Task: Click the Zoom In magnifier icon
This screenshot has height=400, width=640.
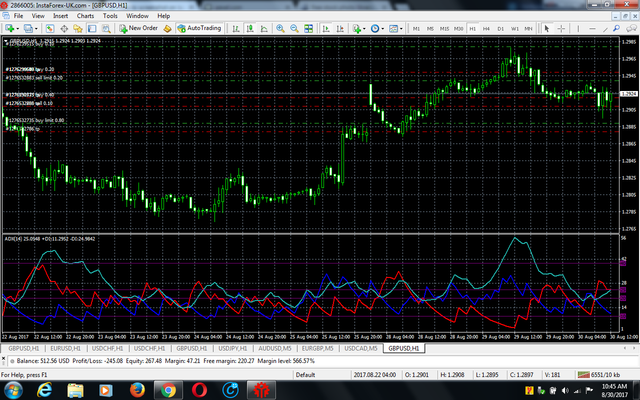Action: click(280, 29)
